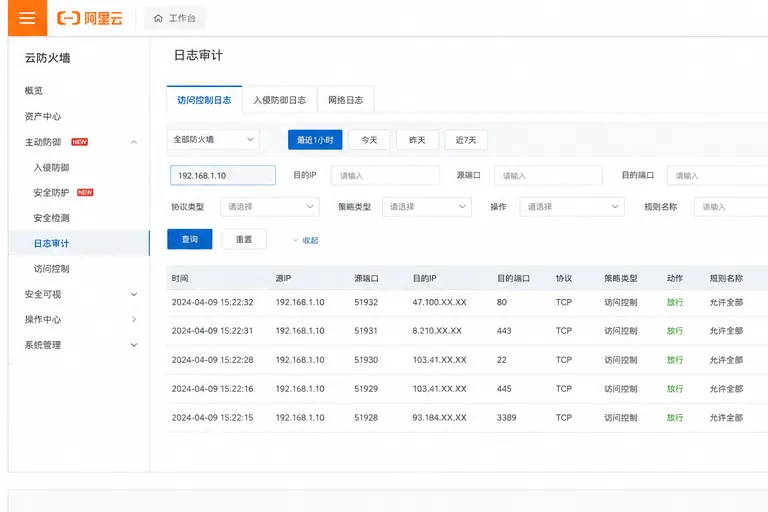The image size is (768, 512).
Task: Click the Aliyun logo
Action: [x=90, y=18]
